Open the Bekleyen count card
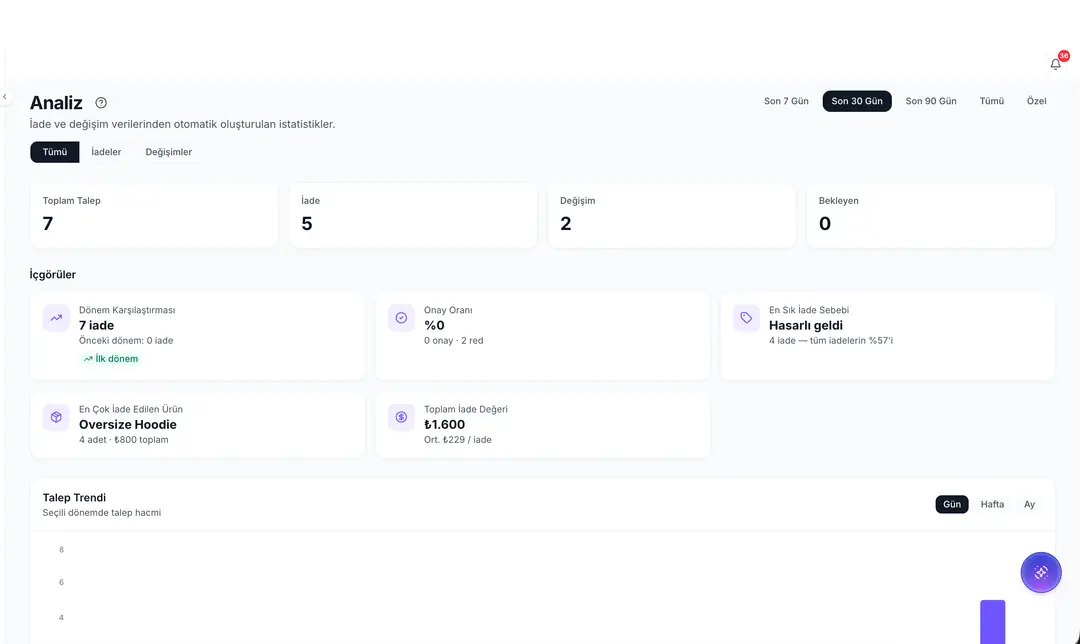Image resolution: width=1080 pixels, height=644 pixels. 931,216
